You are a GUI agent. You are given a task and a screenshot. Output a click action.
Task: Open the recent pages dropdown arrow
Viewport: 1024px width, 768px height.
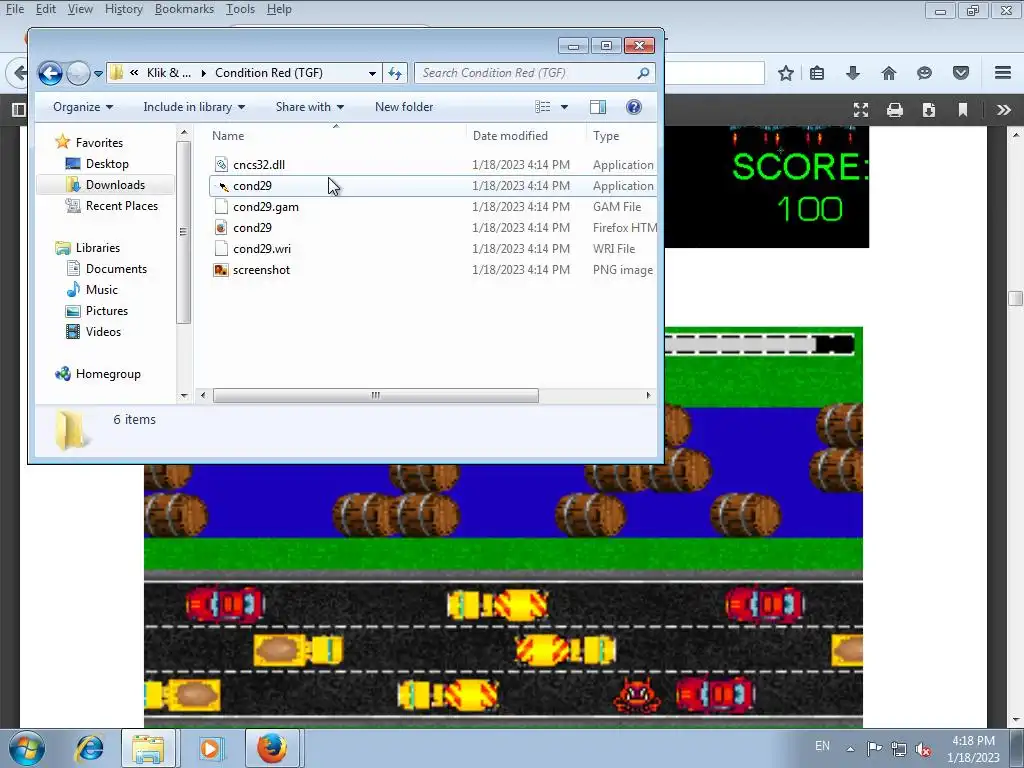point(98,74)
